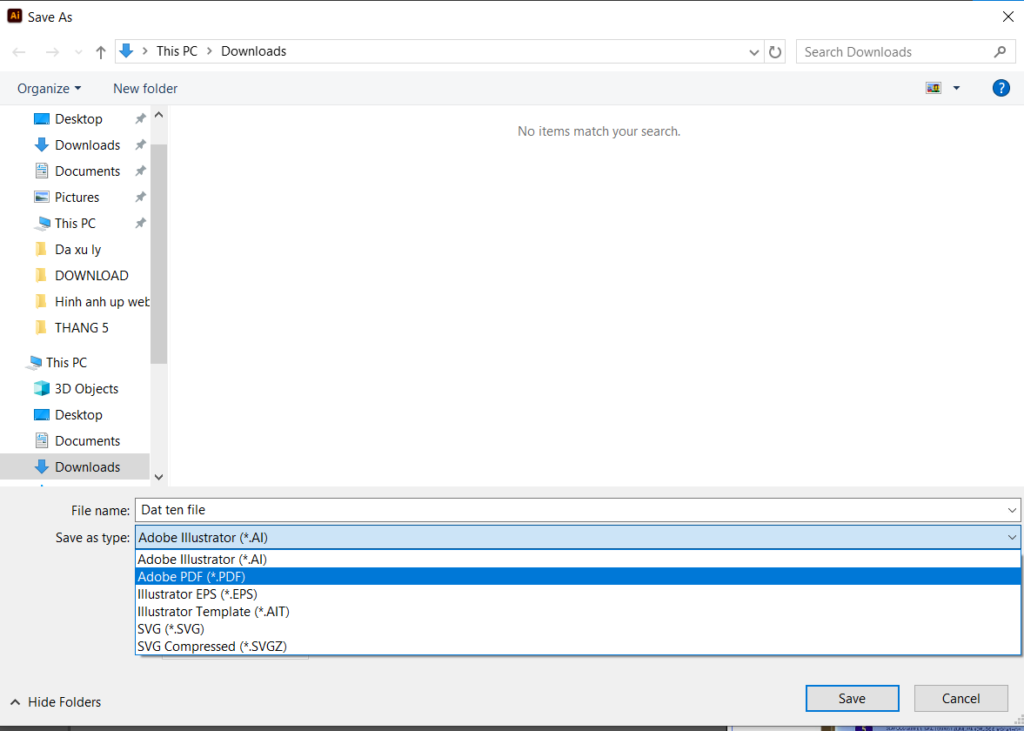Expand address bar previous locations dropdown
Viewport: 1024px width, 731px height.
tap(754, 52)
